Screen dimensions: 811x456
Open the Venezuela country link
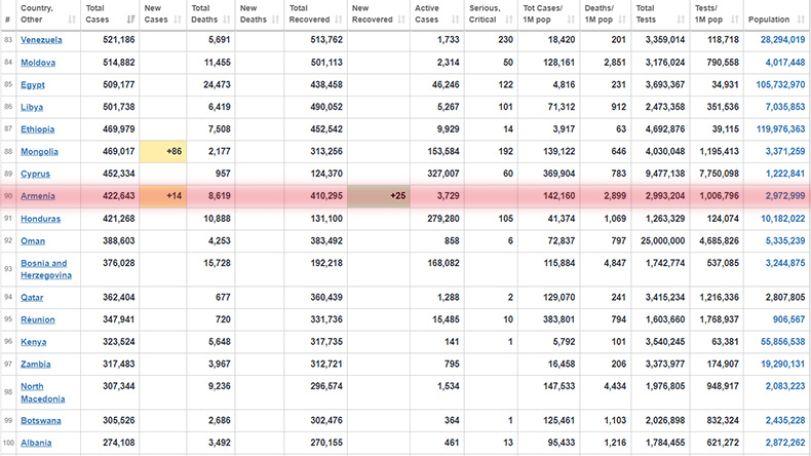pos(41,40)
